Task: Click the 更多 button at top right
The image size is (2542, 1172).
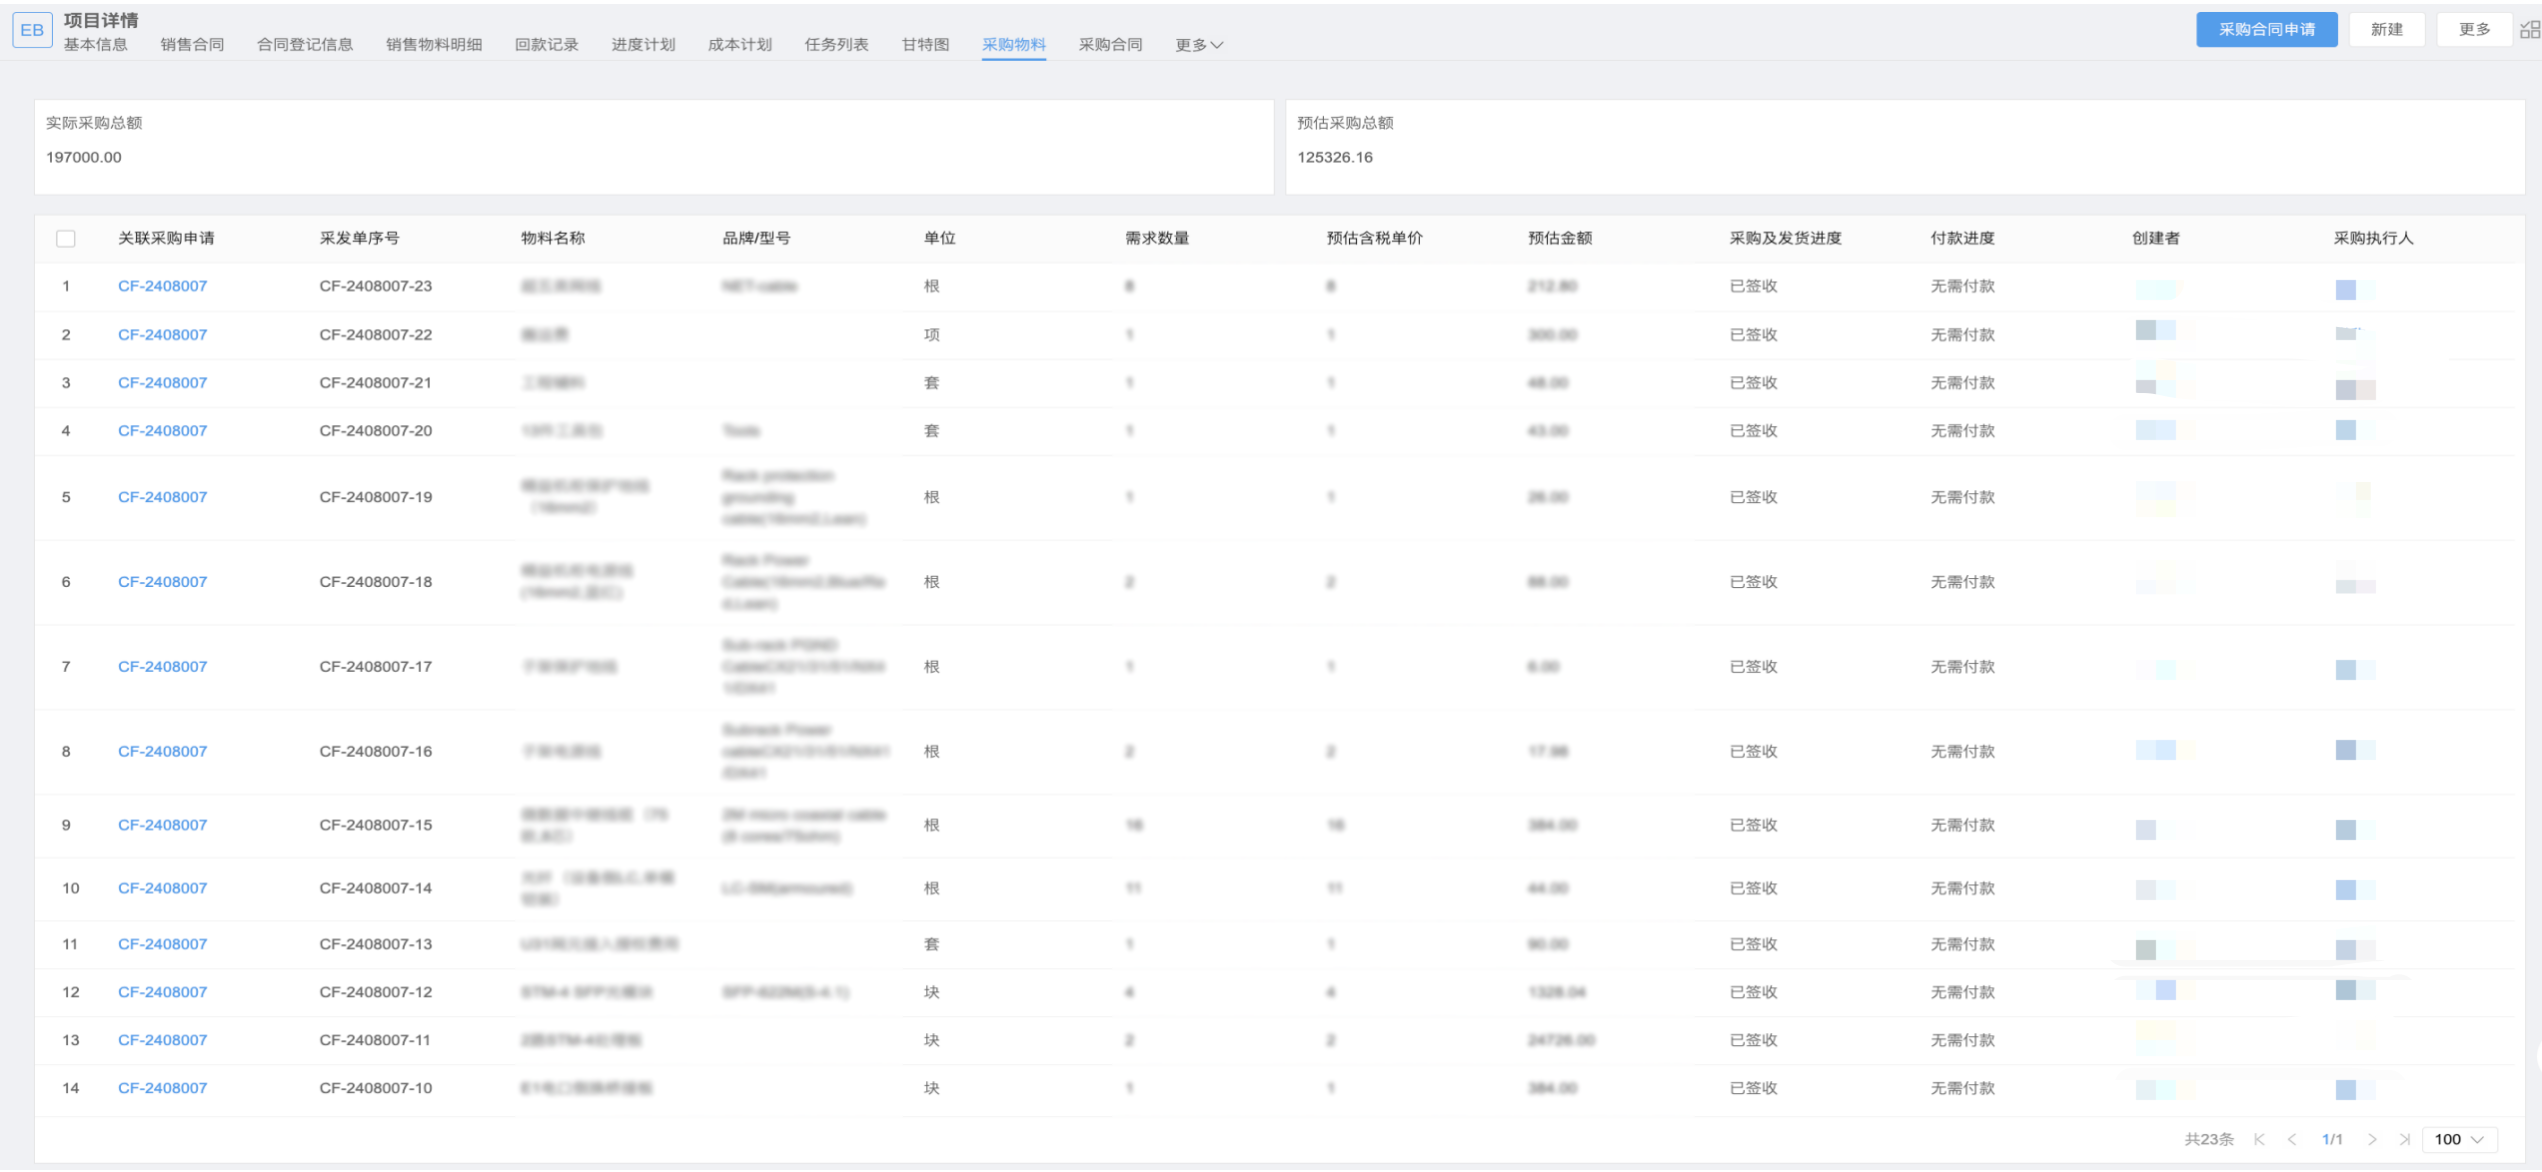Action: (x=2475, y=29)
